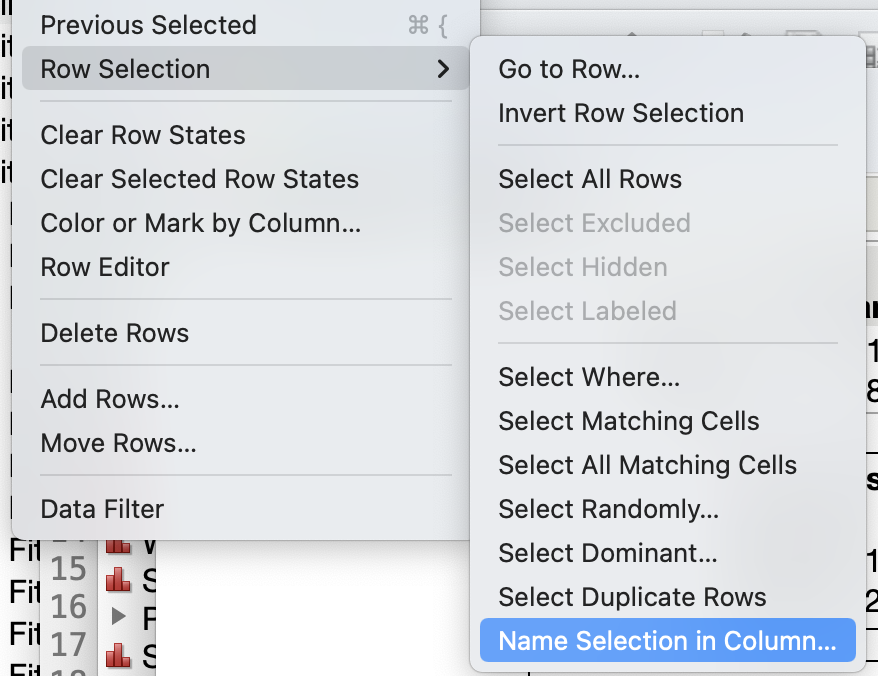Open the Select Where dialog
The image size is (878, 676).
tap(589, 377)
